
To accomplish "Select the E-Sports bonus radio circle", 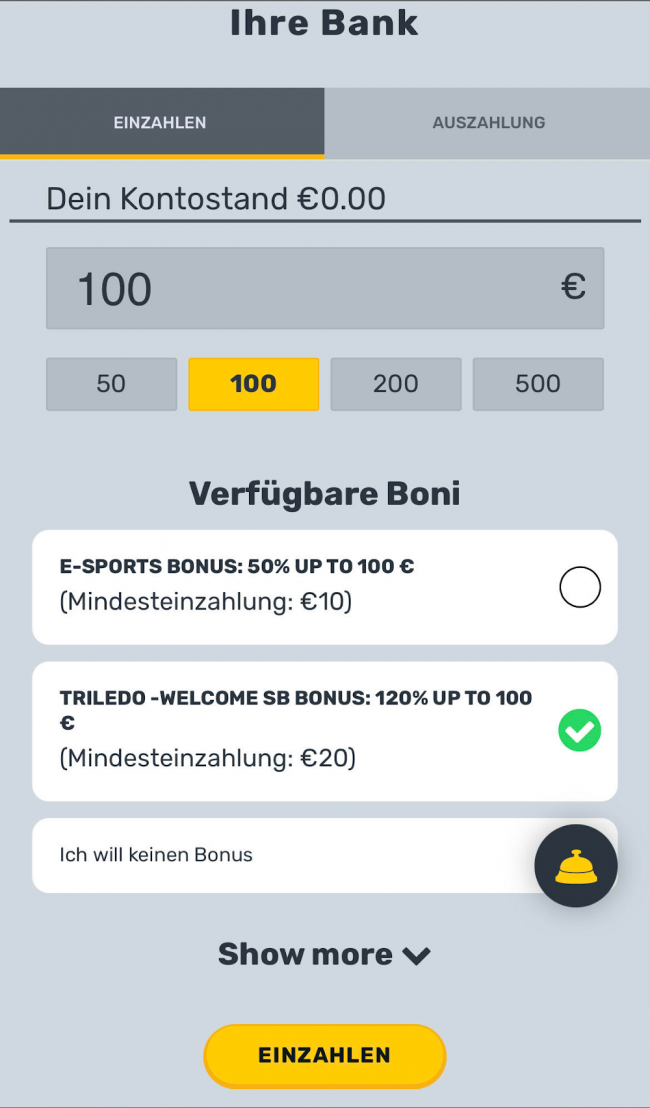I will pos(579,587).
